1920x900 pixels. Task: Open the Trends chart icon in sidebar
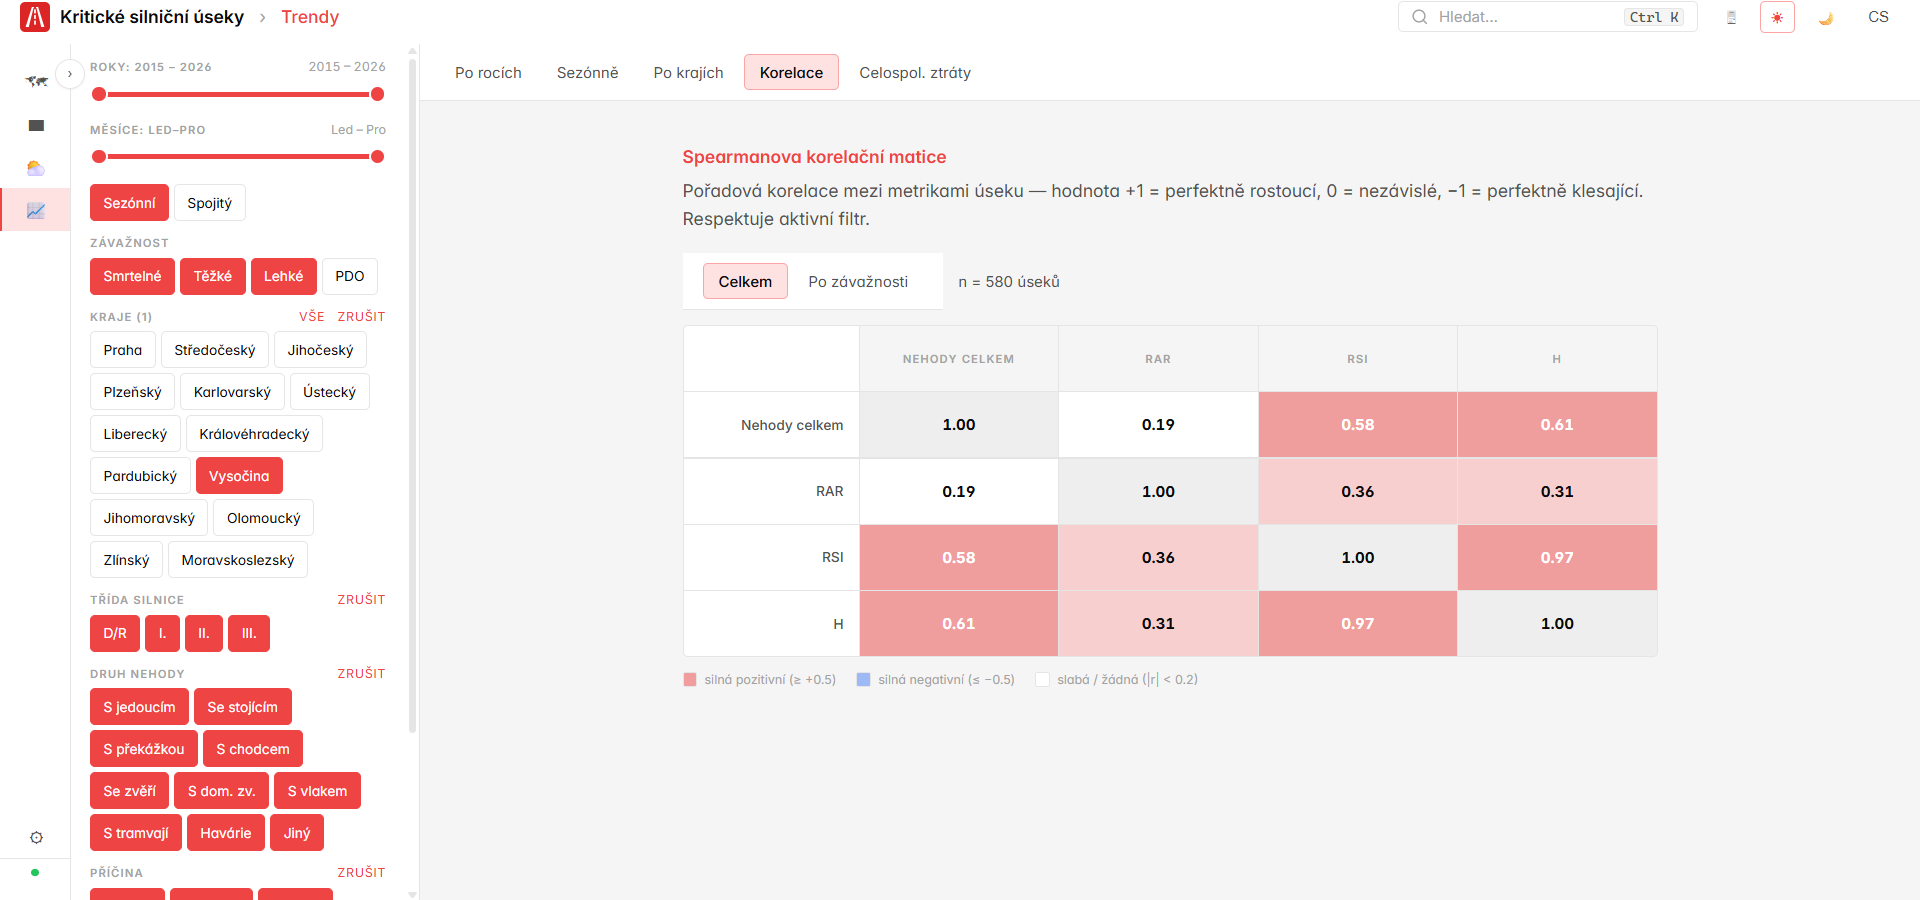[36, 210]
